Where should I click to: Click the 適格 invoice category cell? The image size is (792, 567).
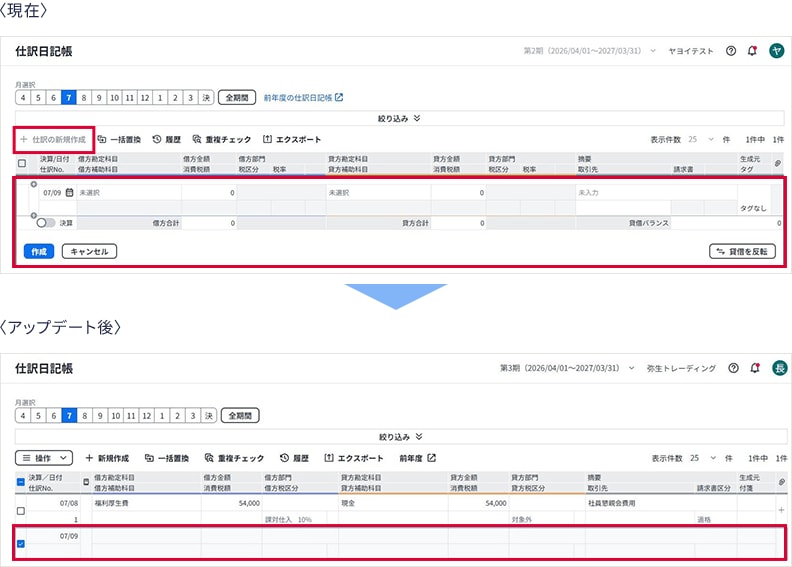click(716, 519)
